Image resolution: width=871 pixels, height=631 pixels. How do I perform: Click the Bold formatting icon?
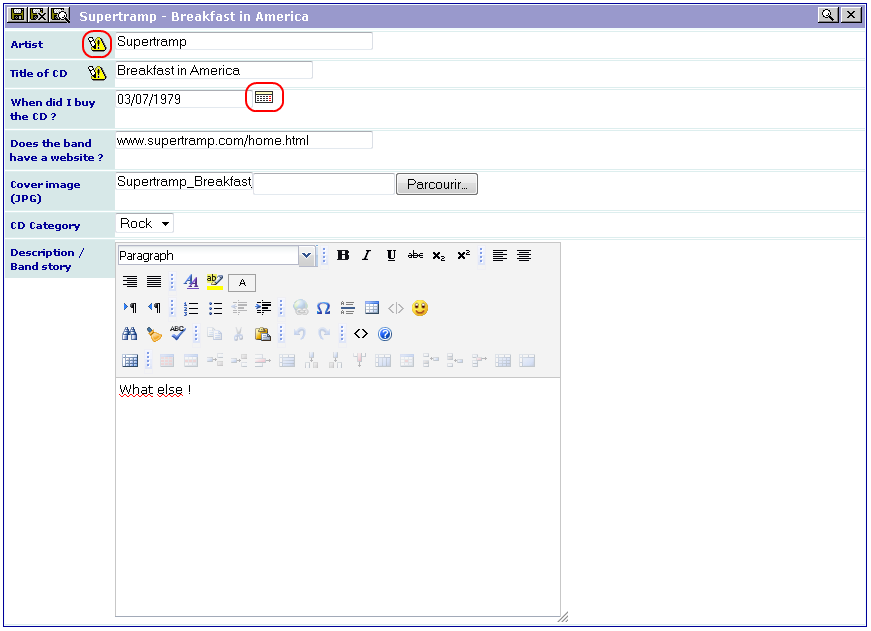[343, 256]
